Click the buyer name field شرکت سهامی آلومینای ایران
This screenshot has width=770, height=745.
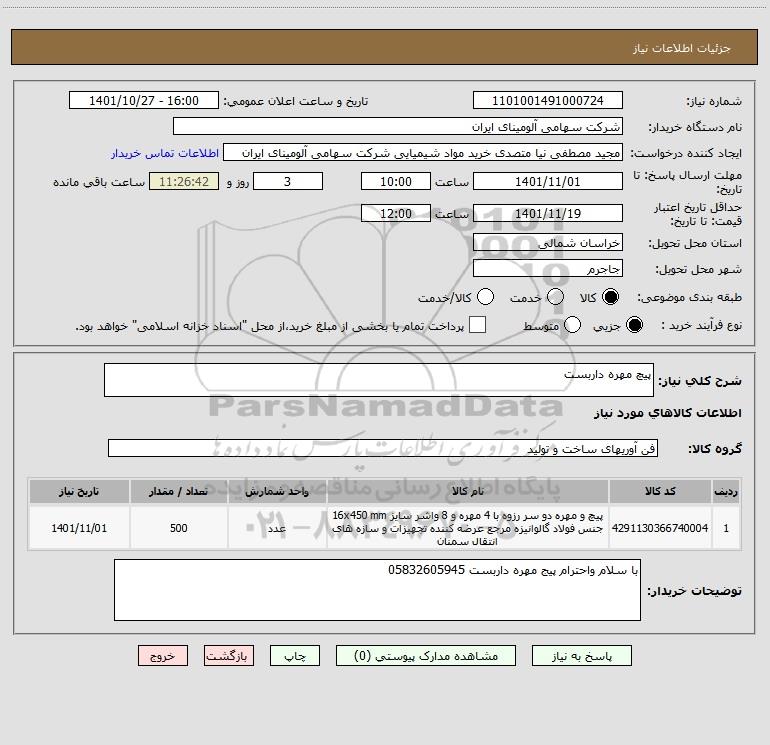[398, 127]
